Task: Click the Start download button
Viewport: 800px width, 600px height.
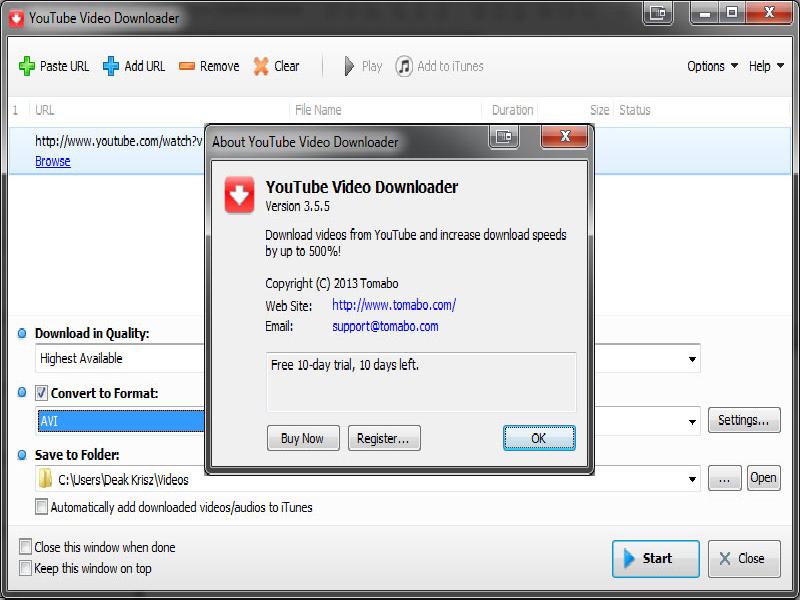Action: point(656,559)
